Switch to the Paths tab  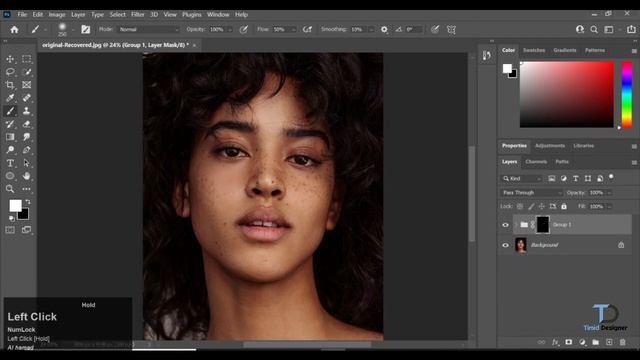(562, 162)
